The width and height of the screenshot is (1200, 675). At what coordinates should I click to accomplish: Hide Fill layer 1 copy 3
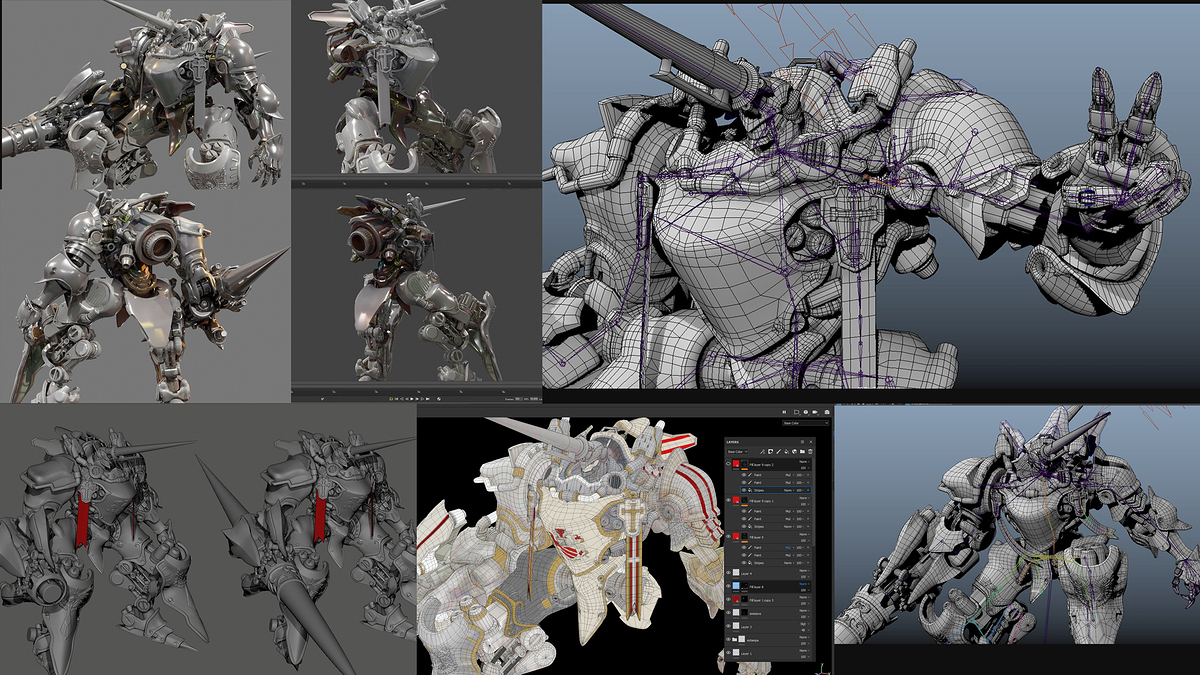[x=728, y=598]
